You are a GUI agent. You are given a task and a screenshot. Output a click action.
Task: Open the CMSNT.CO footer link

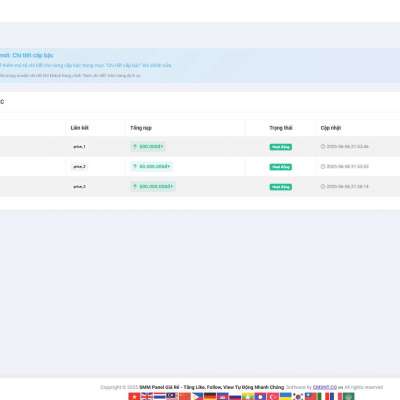[325, 387]
